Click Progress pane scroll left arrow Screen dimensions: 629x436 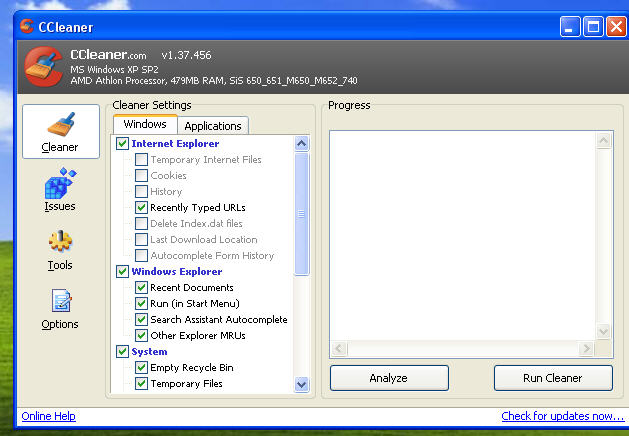click(339, 348)
